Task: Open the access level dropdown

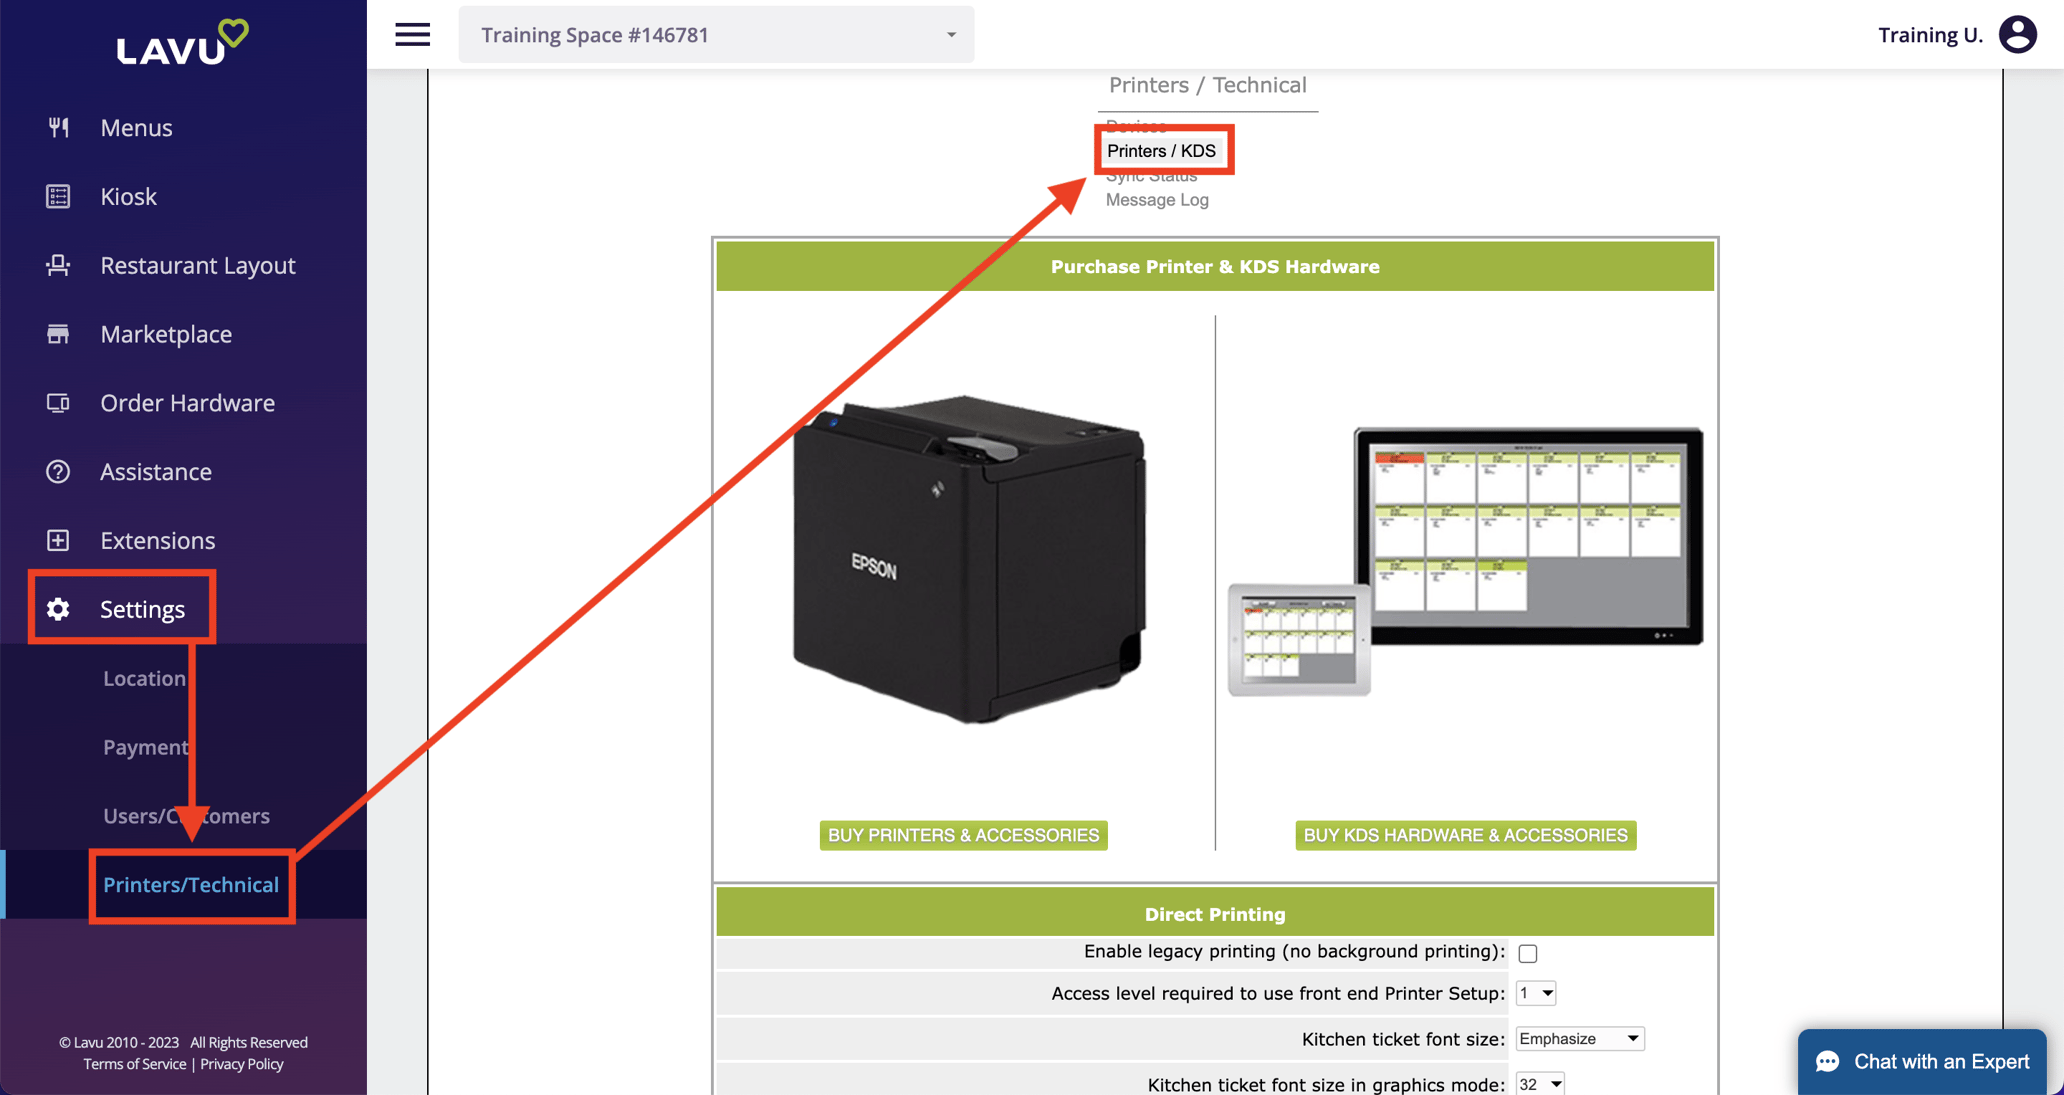Action: tap(1535, 993)
